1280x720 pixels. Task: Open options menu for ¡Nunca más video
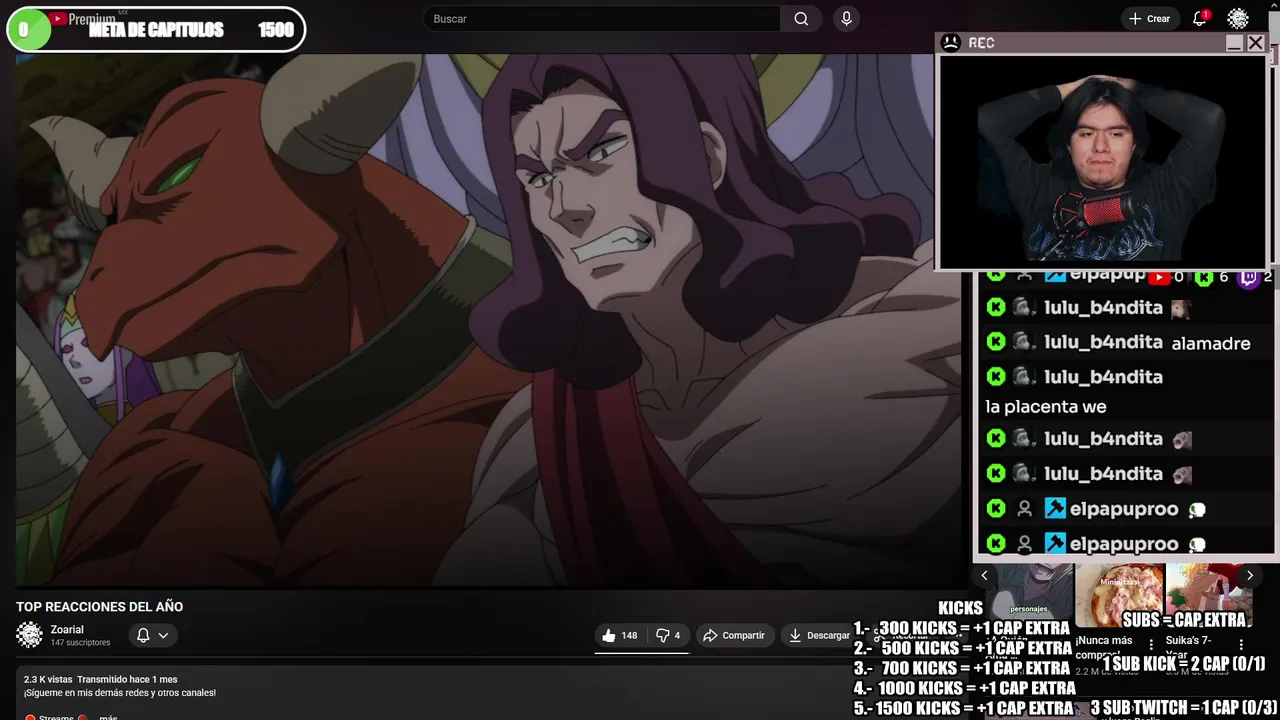point(1151,645)
